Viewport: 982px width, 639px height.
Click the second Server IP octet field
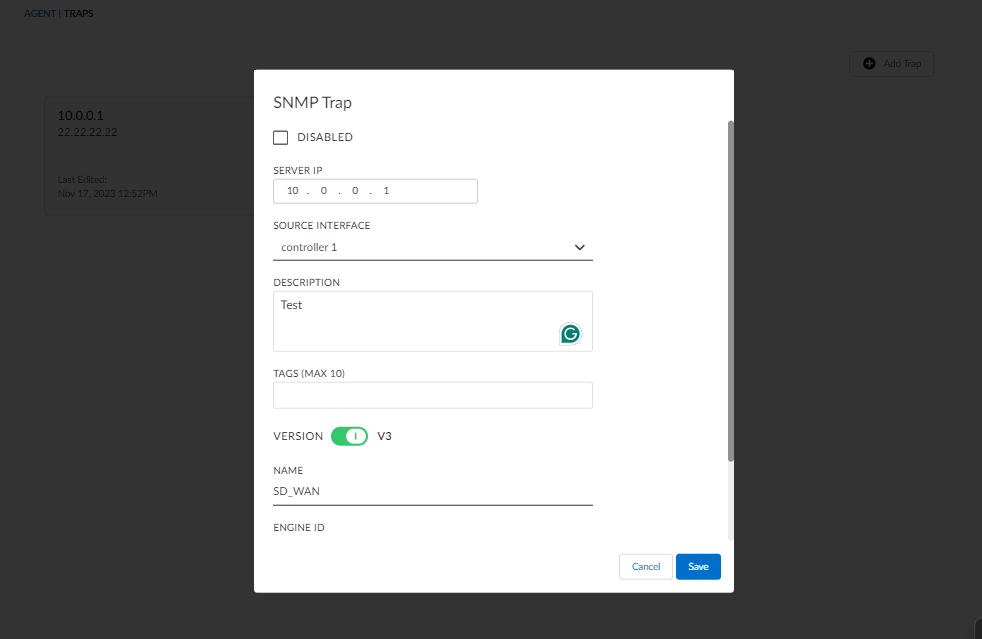pos(324,191)
